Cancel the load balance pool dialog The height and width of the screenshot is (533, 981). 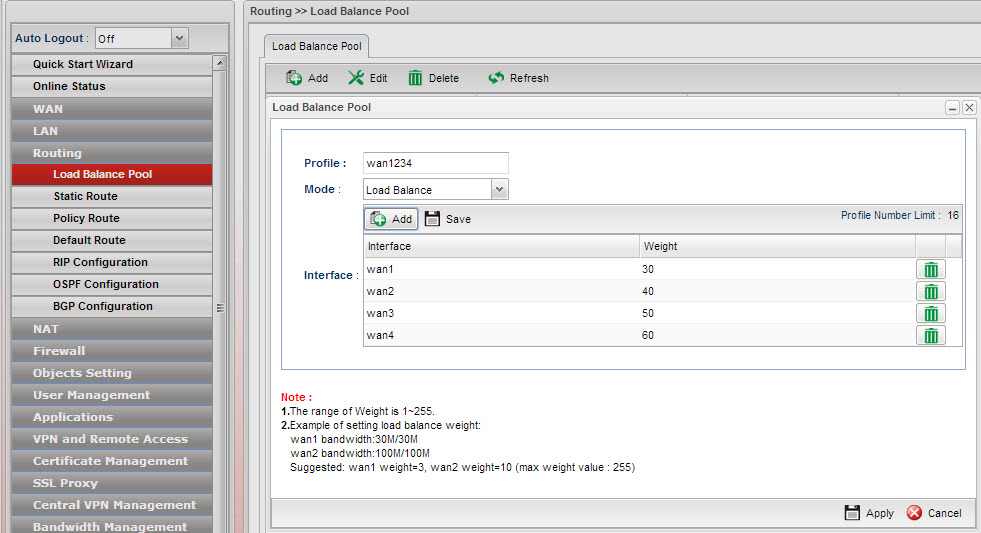coord(934,513)
